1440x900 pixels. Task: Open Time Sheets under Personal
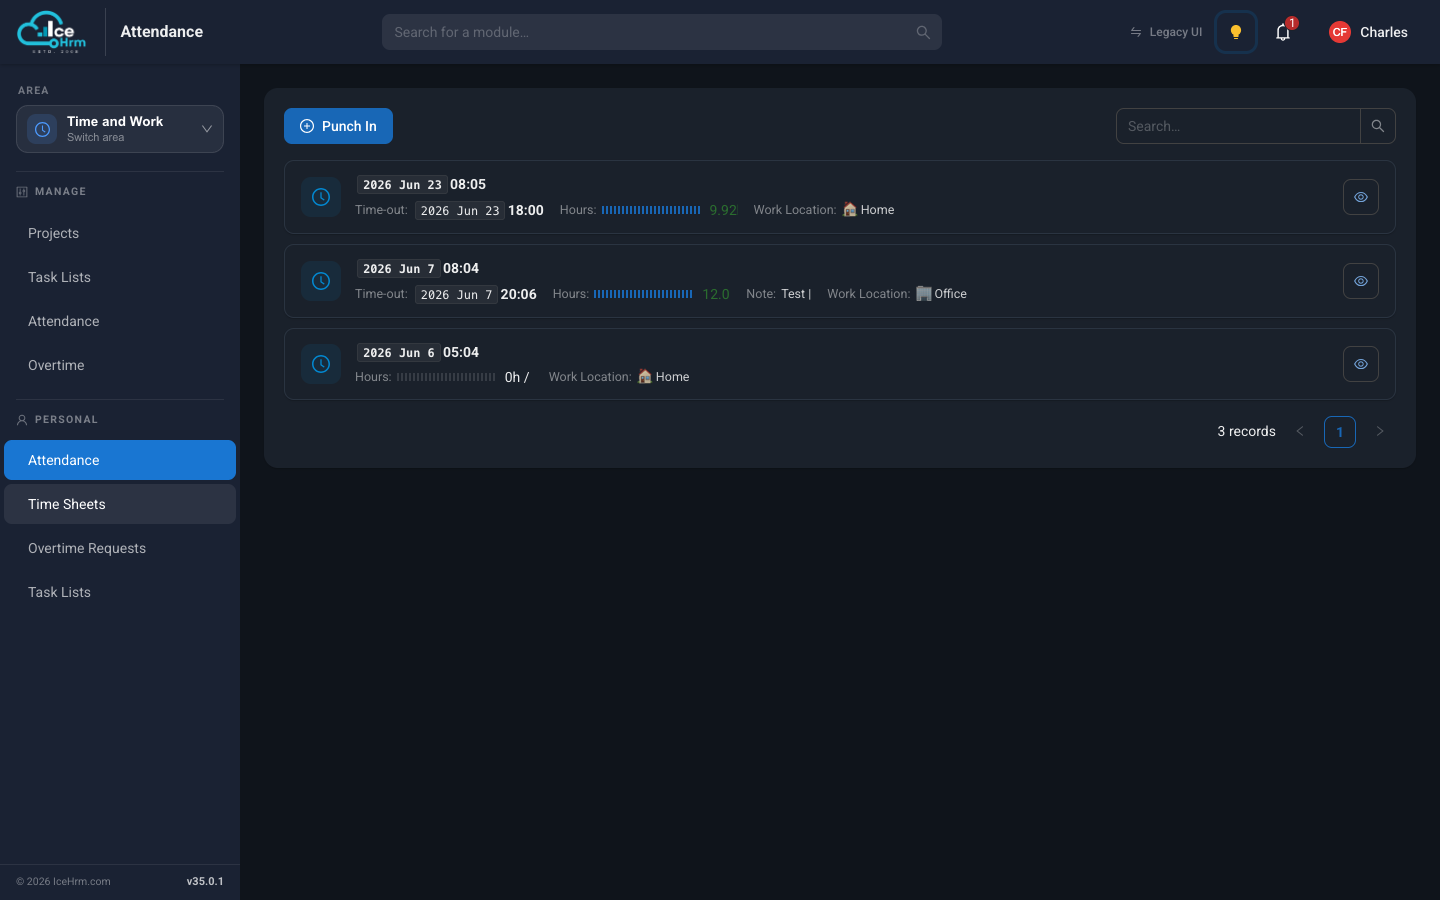pyautogui.click(x=120, y=504)
